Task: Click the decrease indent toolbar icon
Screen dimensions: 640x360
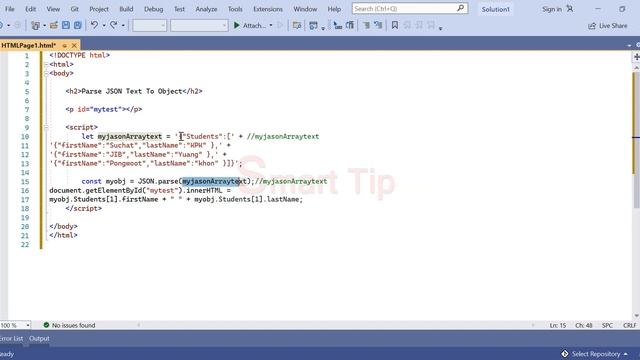Action: point(338,26)
